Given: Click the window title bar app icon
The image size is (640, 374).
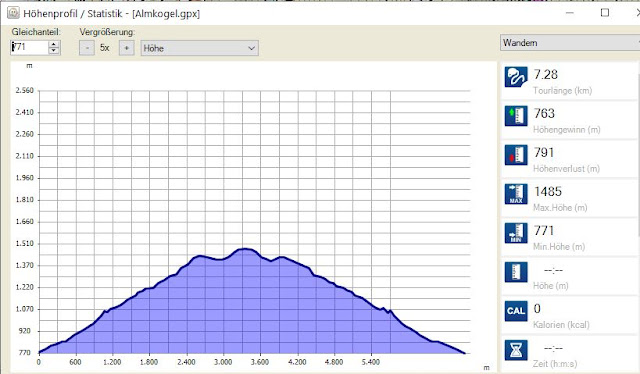Looking at the screenshot, I should [13, 13].
